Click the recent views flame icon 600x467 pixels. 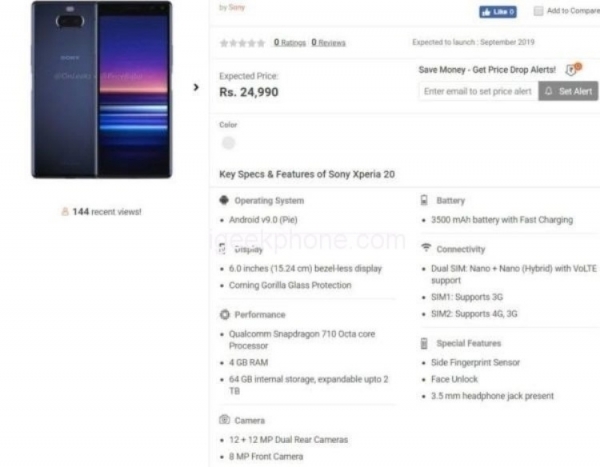pyautogui.click(x=65, y=212)
